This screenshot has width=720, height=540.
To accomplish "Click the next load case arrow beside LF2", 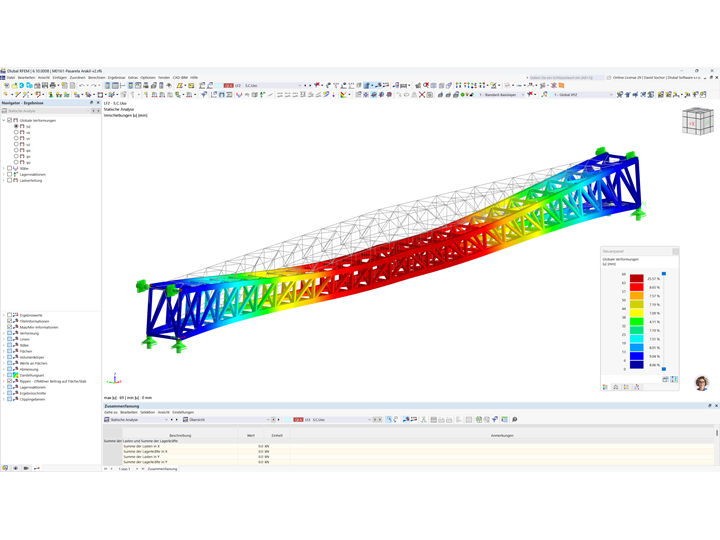I will 310,85.
